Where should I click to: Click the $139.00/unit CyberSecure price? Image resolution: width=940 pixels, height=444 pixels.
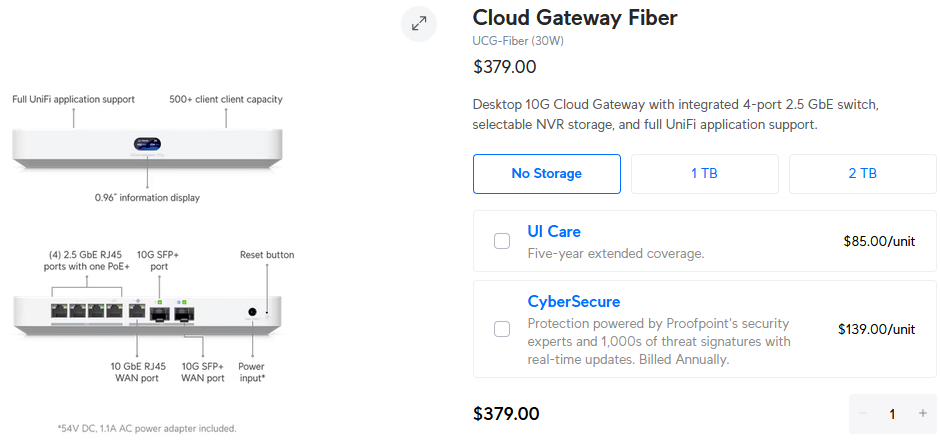click(876, 329)
